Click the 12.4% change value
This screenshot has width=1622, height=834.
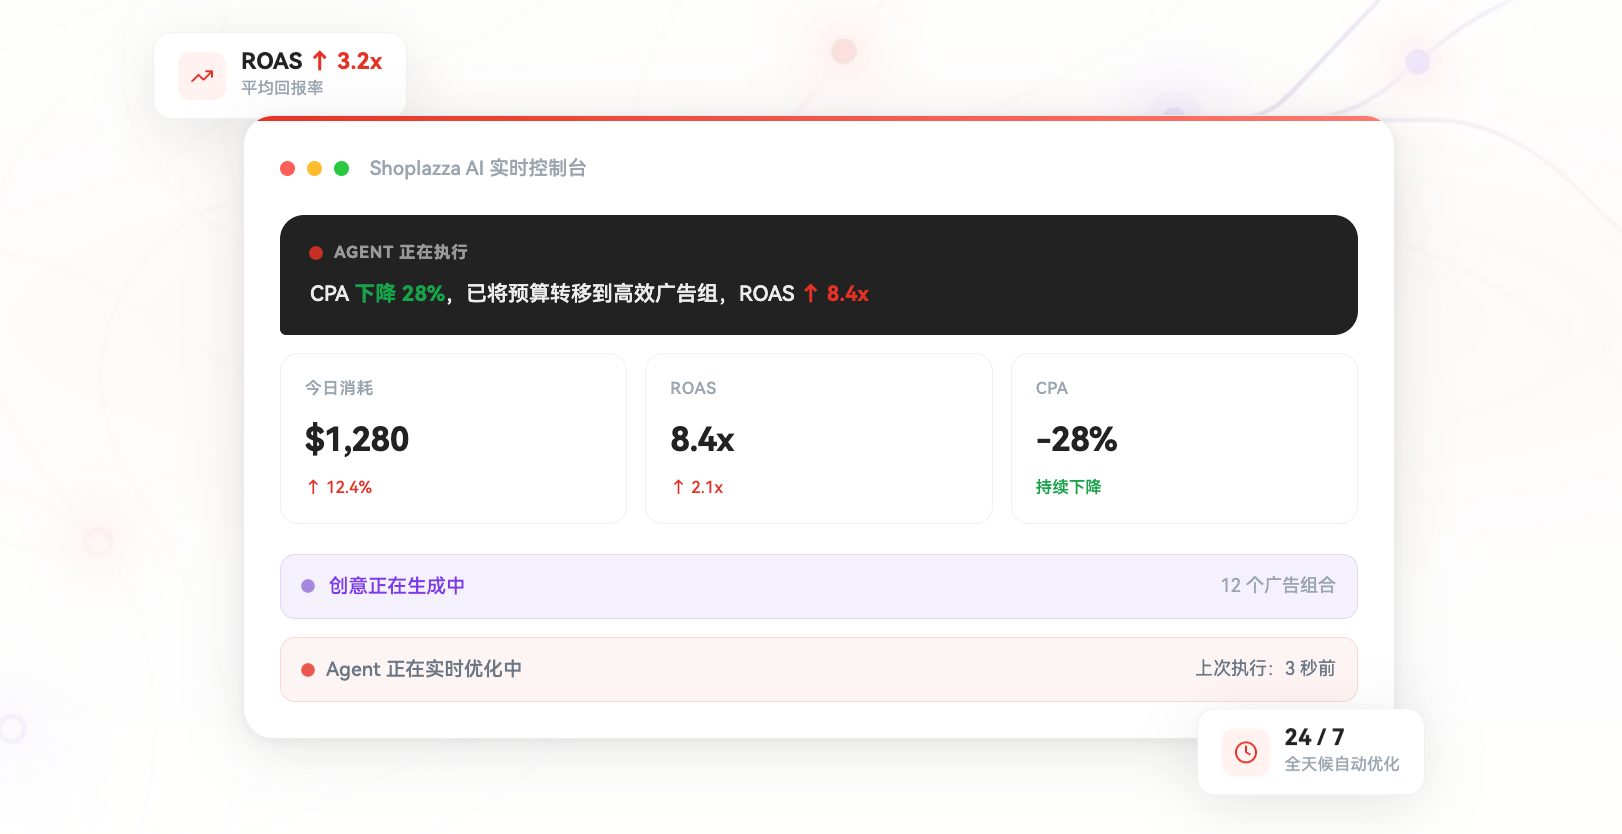(349, 487)
